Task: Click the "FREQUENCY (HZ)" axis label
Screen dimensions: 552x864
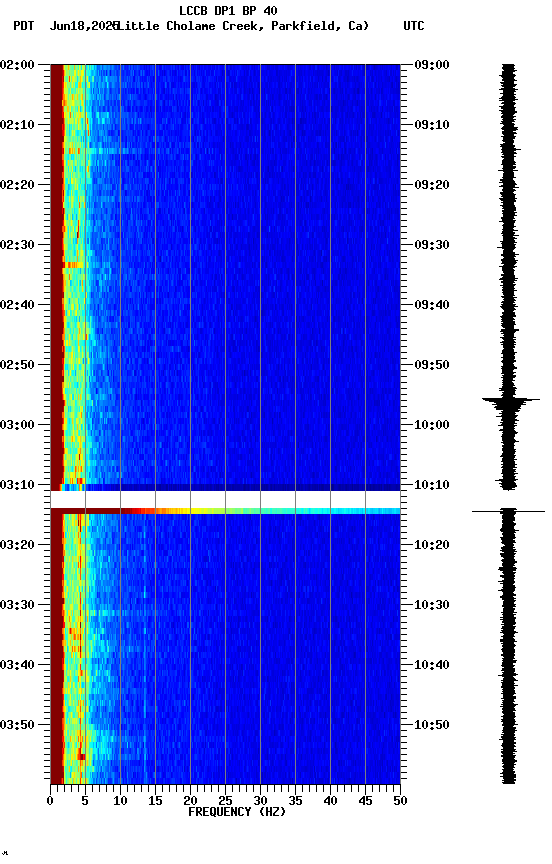Action: (237, 812)
